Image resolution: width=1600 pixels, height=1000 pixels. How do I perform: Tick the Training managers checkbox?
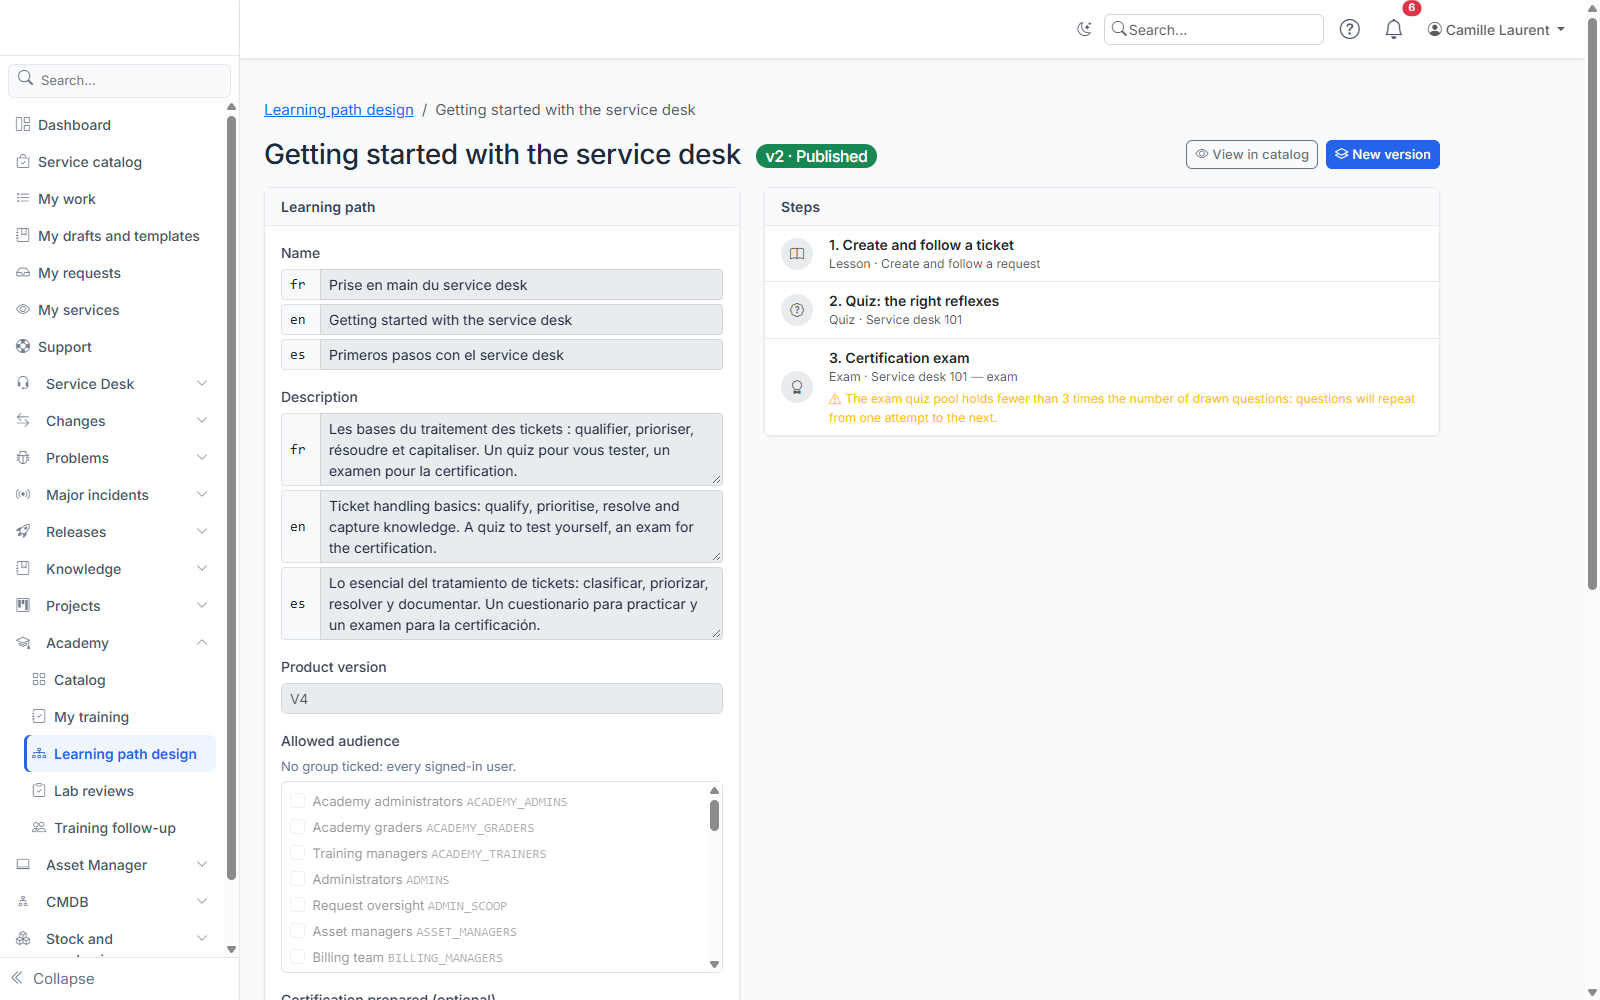point(297,853)
